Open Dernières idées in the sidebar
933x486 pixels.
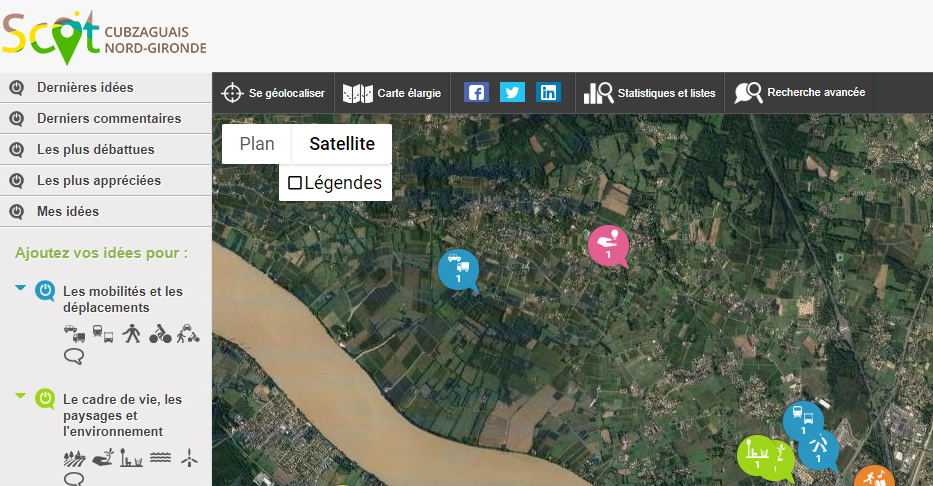point(106,87)
